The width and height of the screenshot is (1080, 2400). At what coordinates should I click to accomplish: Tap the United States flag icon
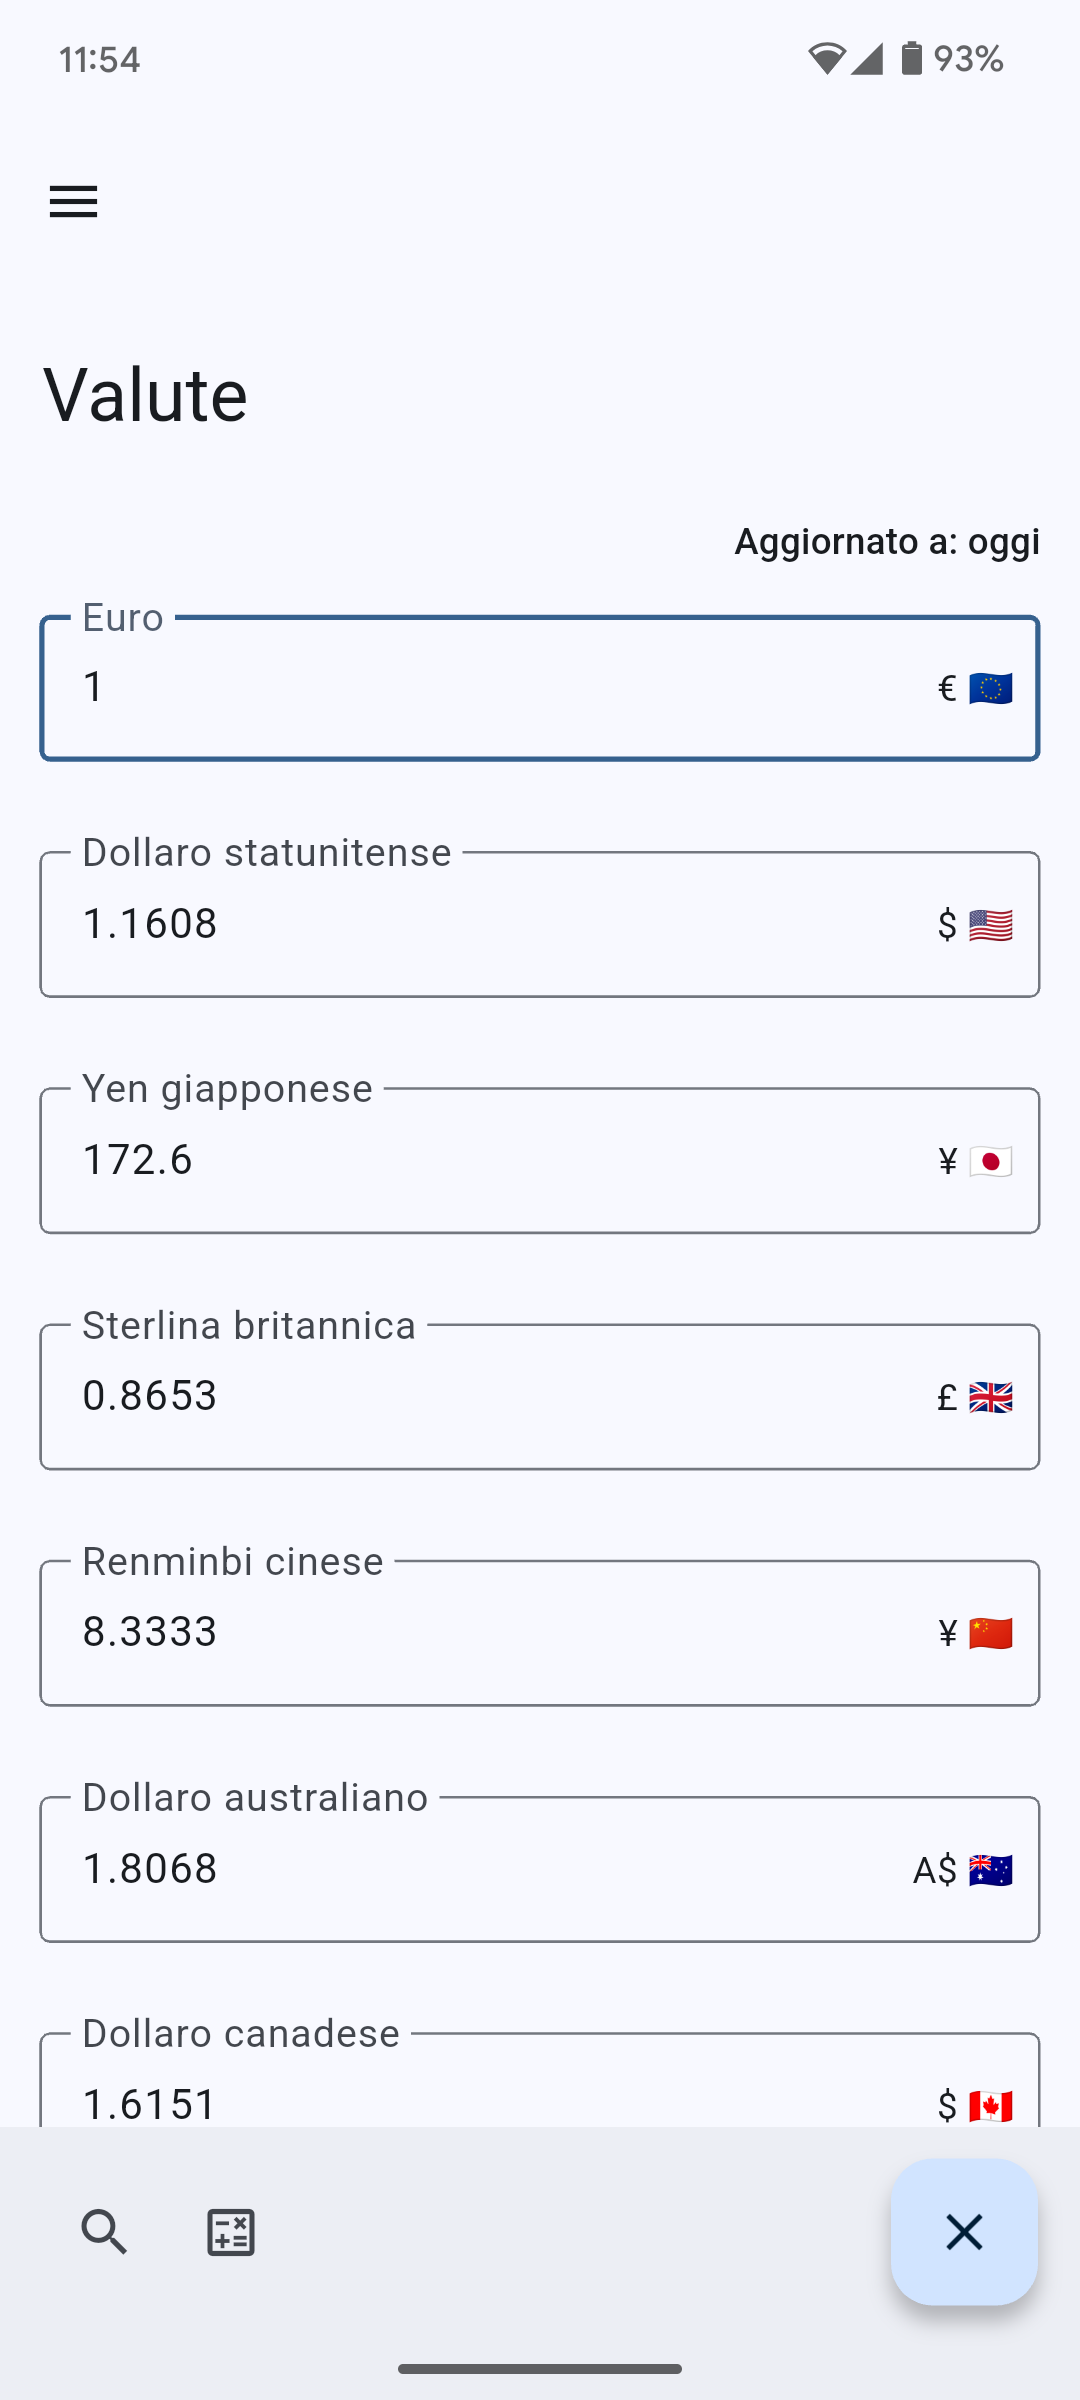coord(990,925)
